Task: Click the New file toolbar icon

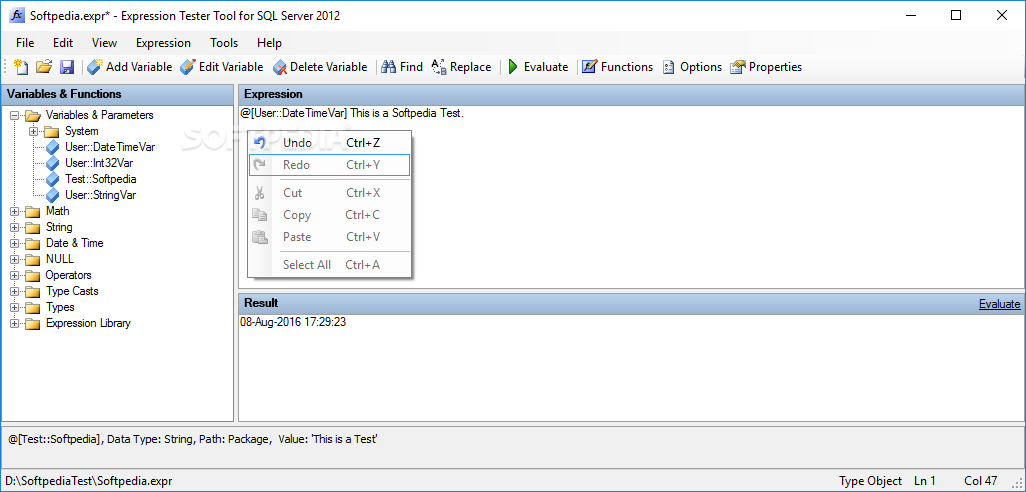Action: [x=22, y=67]
